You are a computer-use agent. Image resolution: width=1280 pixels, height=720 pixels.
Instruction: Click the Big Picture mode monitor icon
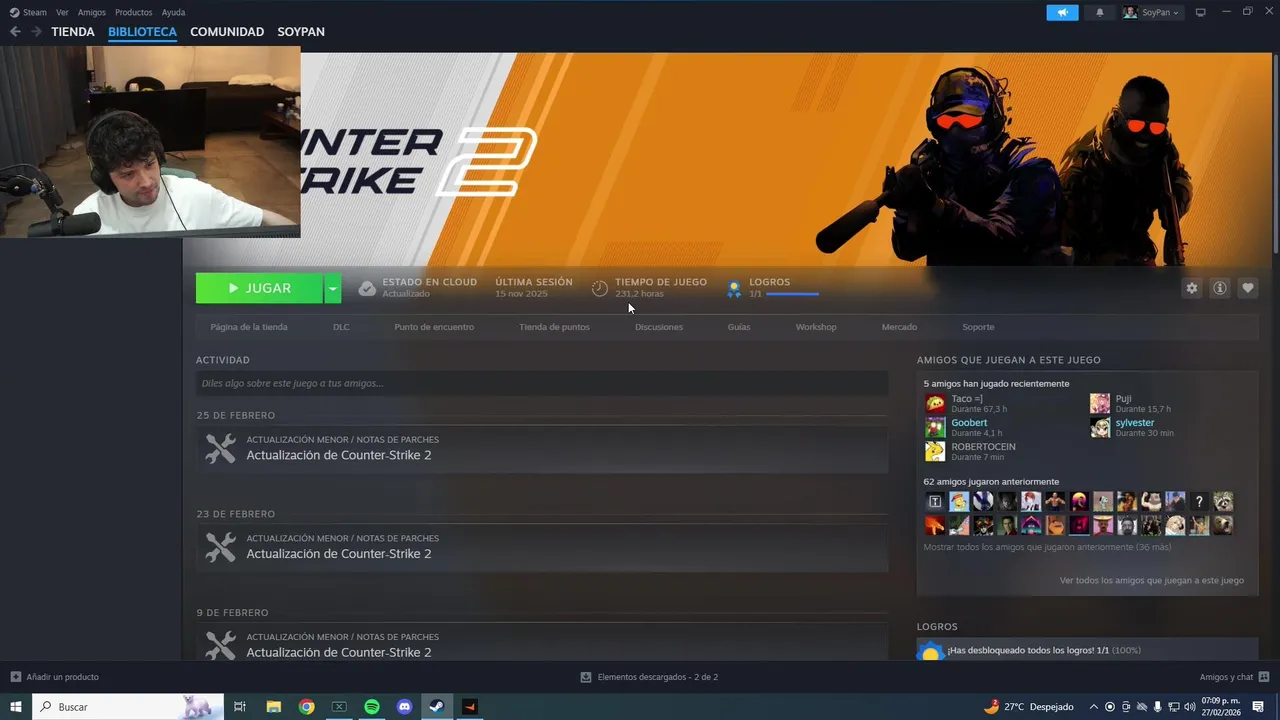point(1201,12)
